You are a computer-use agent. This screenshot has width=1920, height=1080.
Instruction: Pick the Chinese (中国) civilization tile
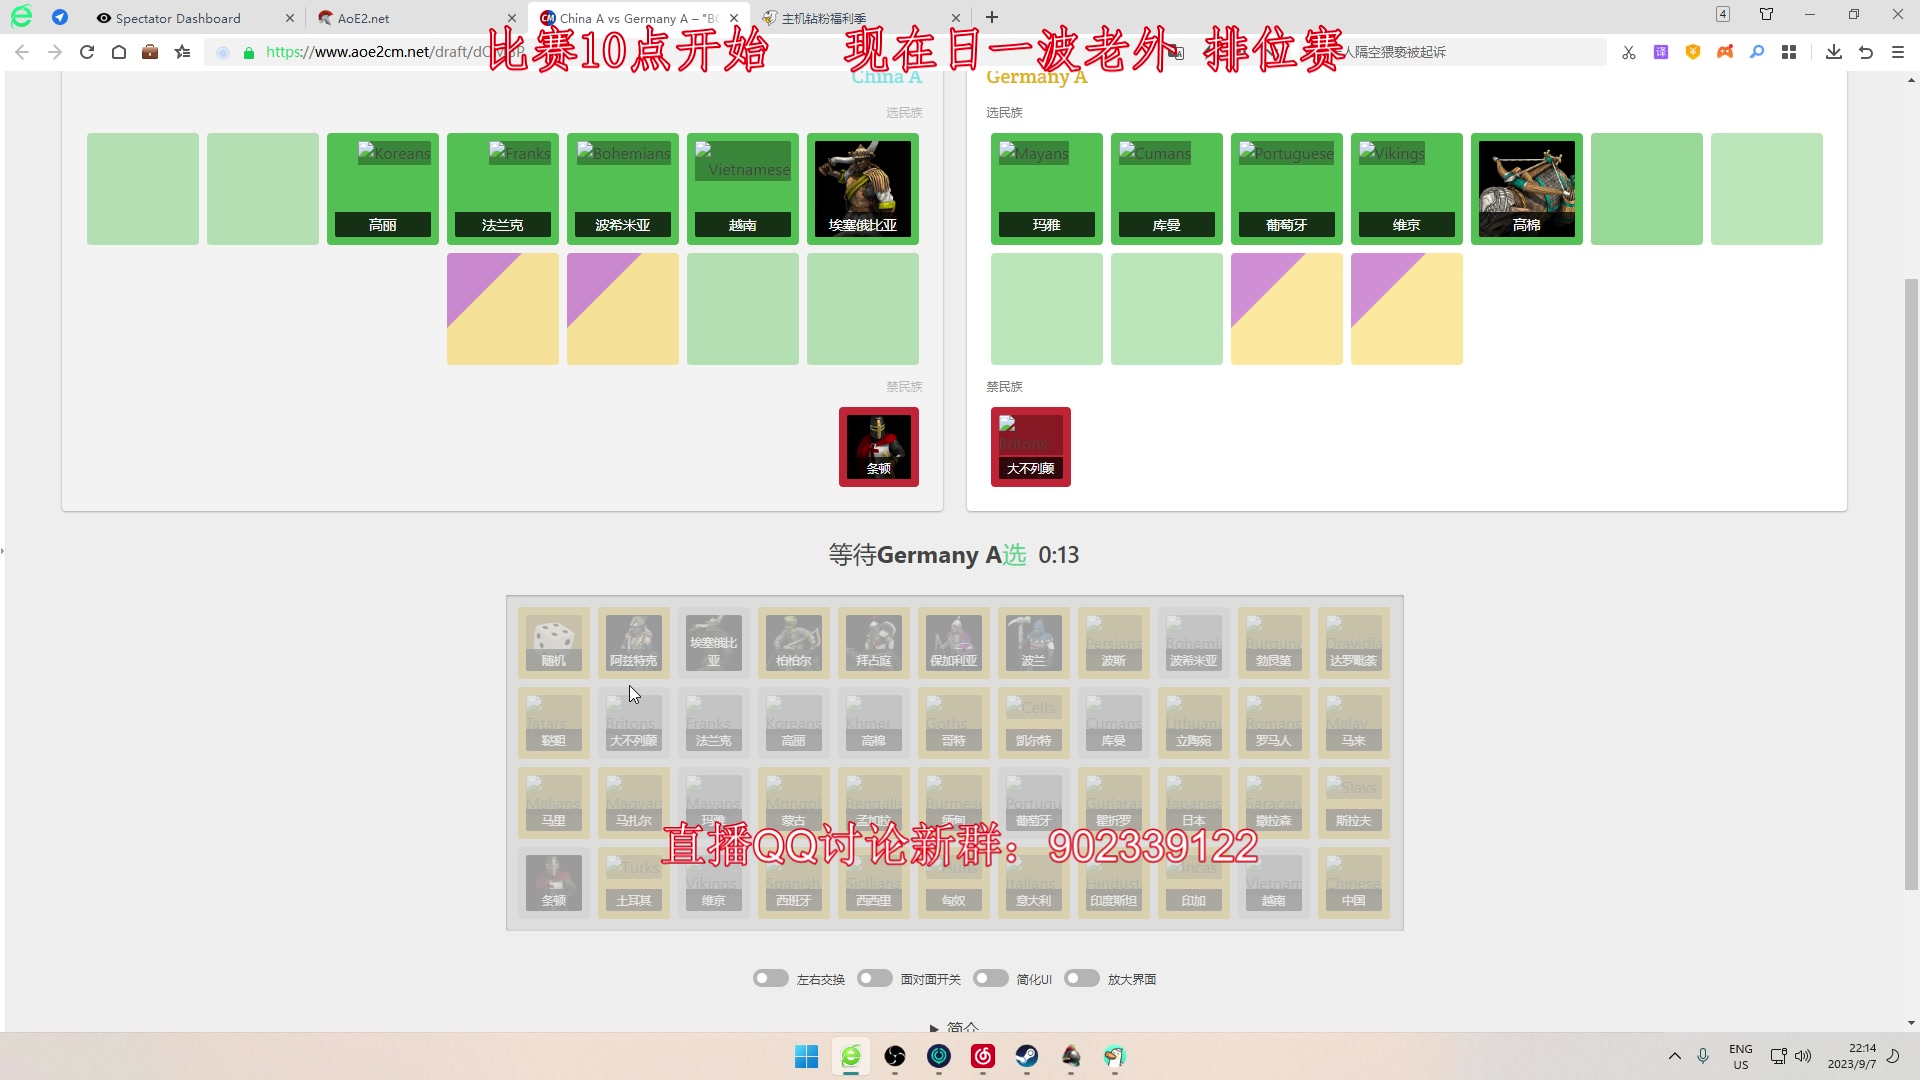[x=1353, y=882]
